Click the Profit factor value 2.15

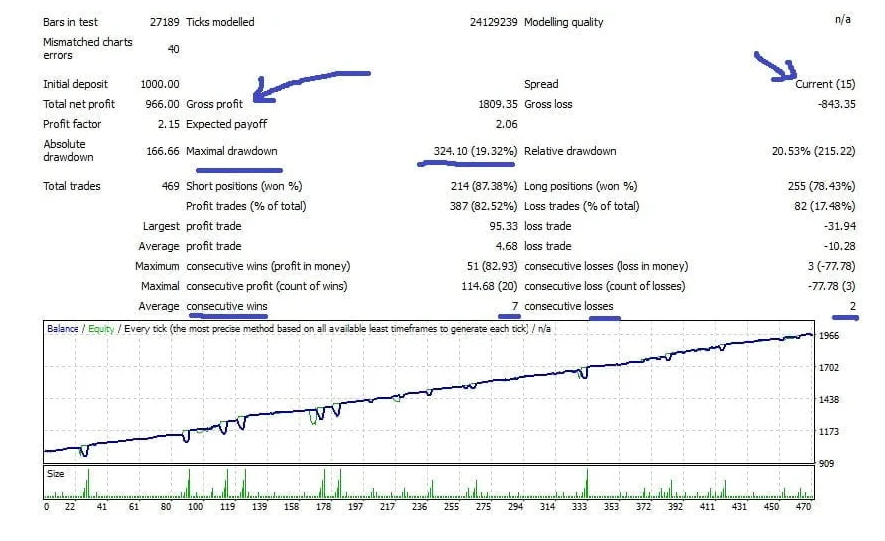[168, 124]
